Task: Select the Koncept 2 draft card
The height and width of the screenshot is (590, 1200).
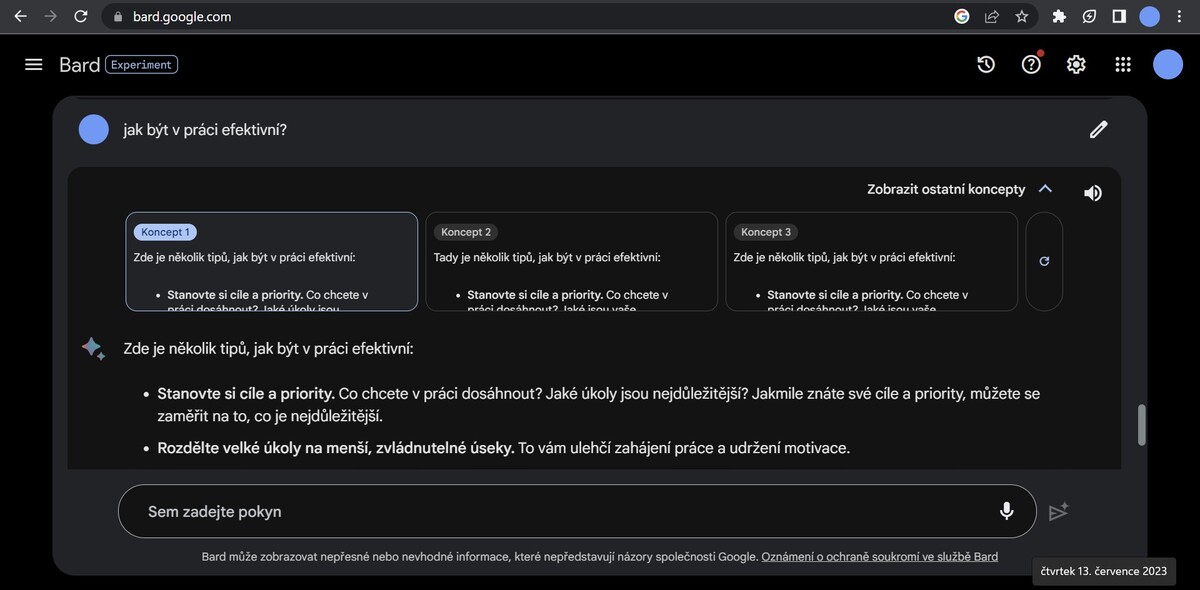Action: click(572, 262)
